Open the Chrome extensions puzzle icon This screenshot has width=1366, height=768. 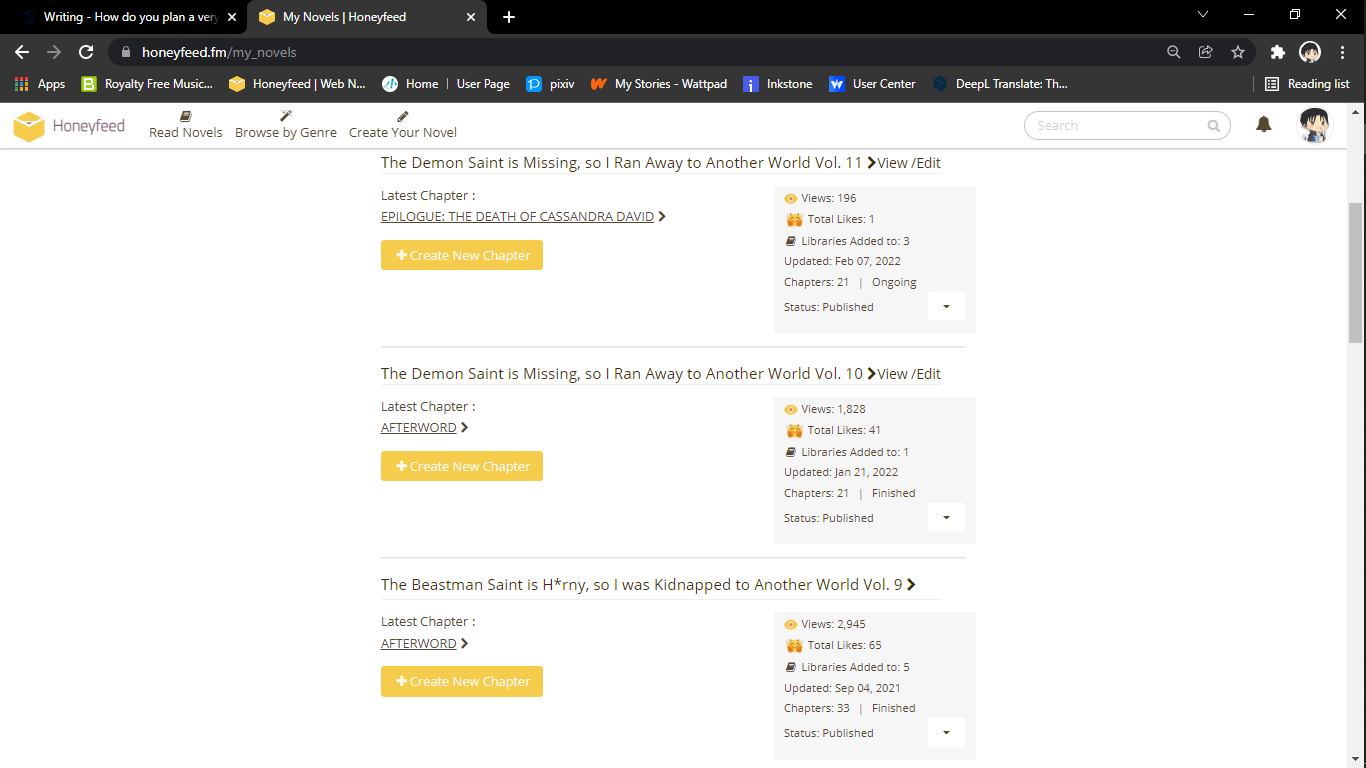[x=1277, y=52]
